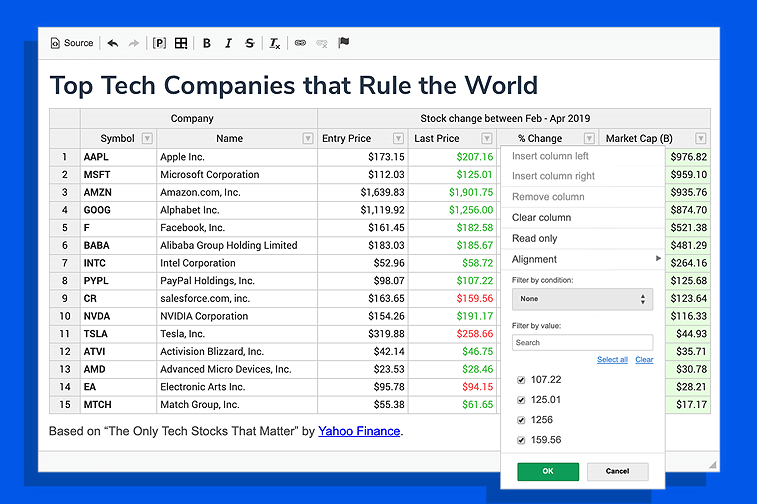Select the PayPal Holdings, Inc. cell
The image size is (757, 504).
237,281
